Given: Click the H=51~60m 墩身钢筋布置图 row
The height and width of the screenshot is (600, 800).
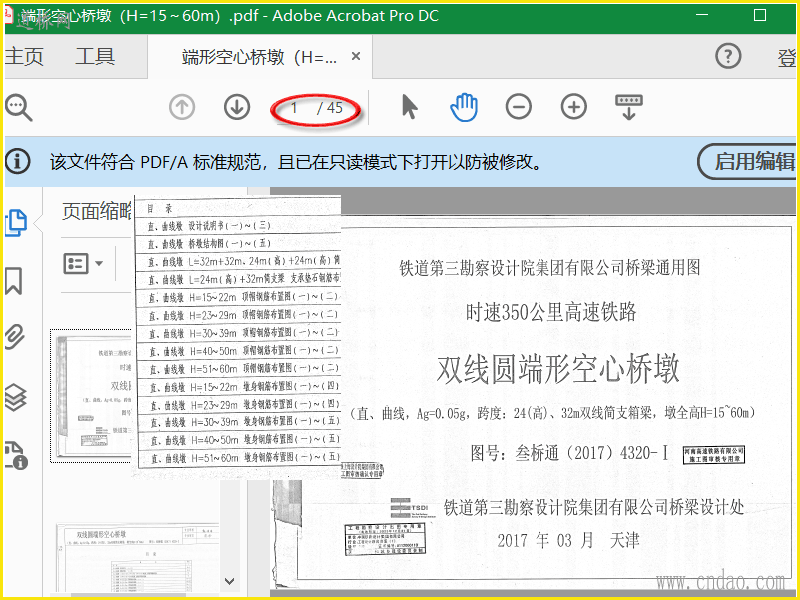Looking at the screenshot, I should [x=239, y=458].
